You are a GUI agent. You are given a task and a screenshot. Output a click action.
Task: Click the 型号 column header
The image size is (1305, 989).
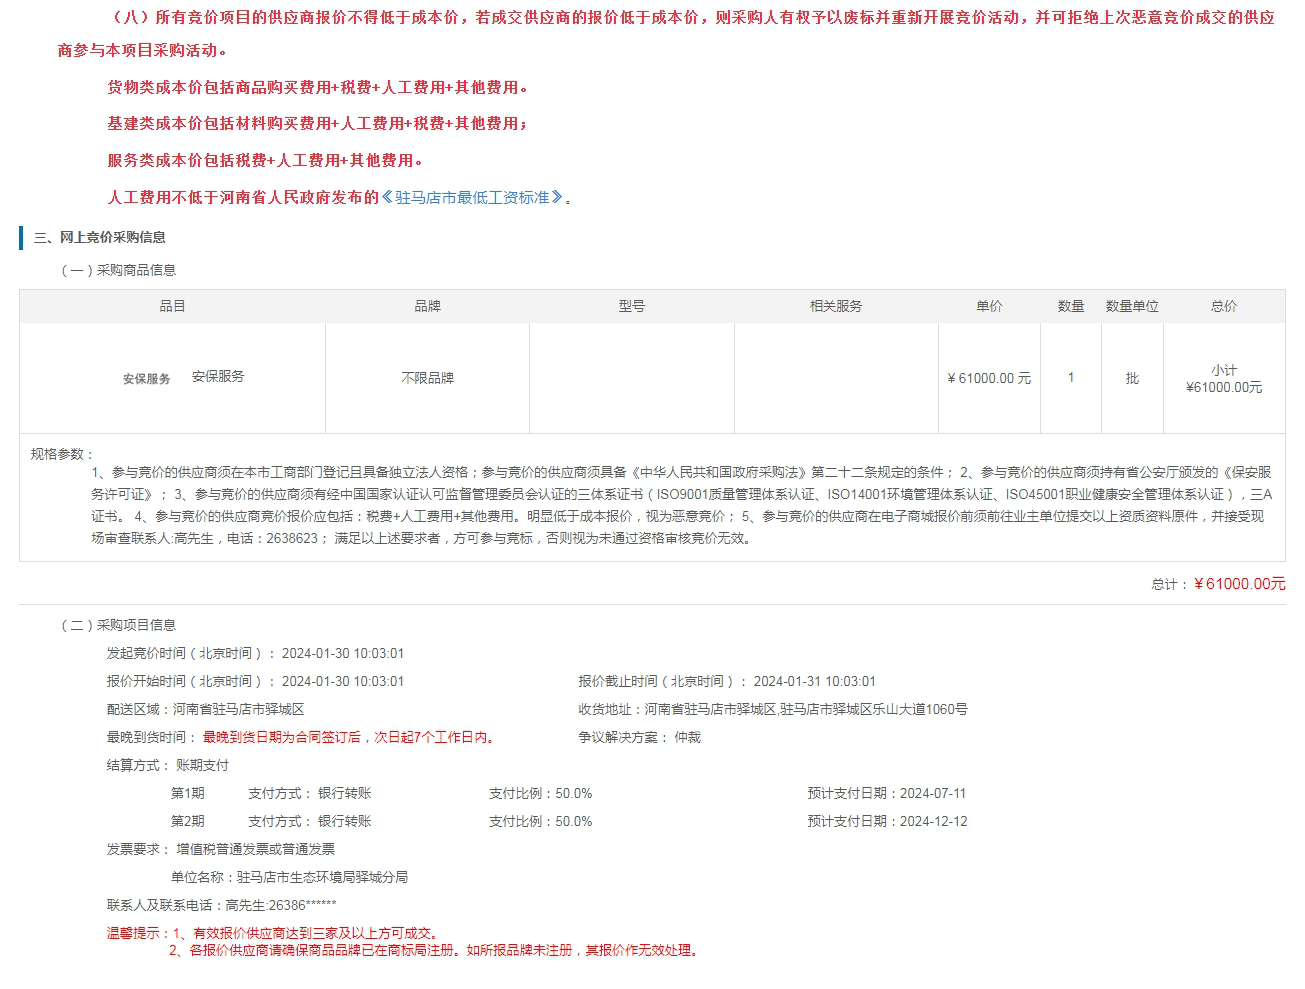[x=631, y=307]
